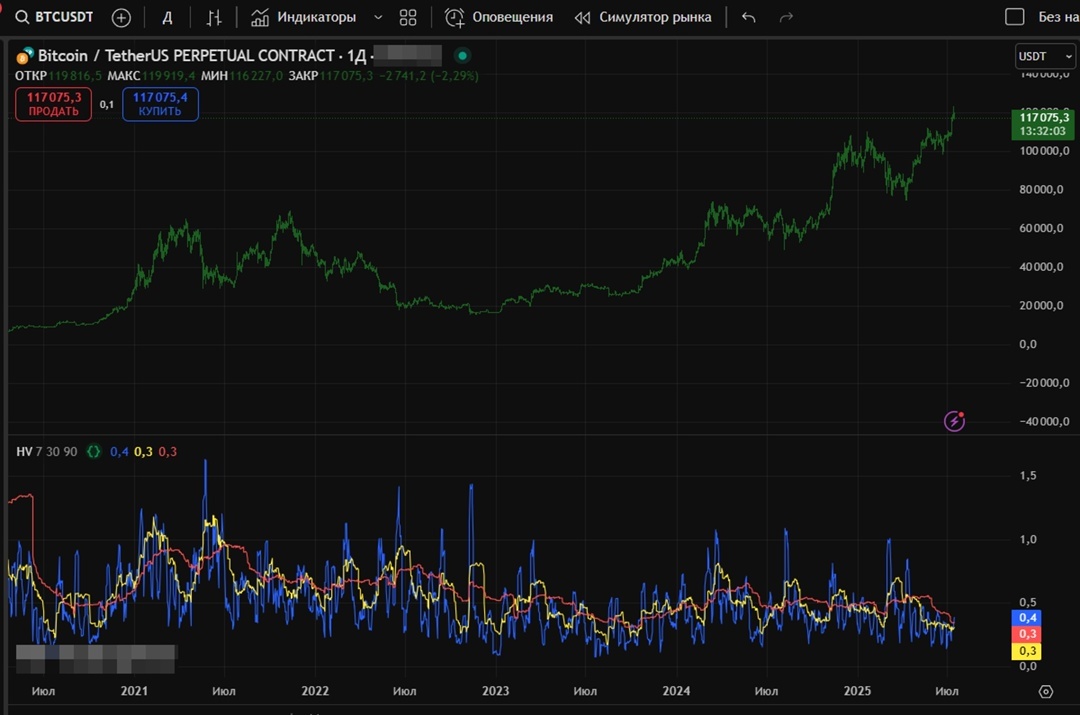Screen dimensions: 1080x715
Task: Open the indicator templates grid icon
Action: point(408,18)
